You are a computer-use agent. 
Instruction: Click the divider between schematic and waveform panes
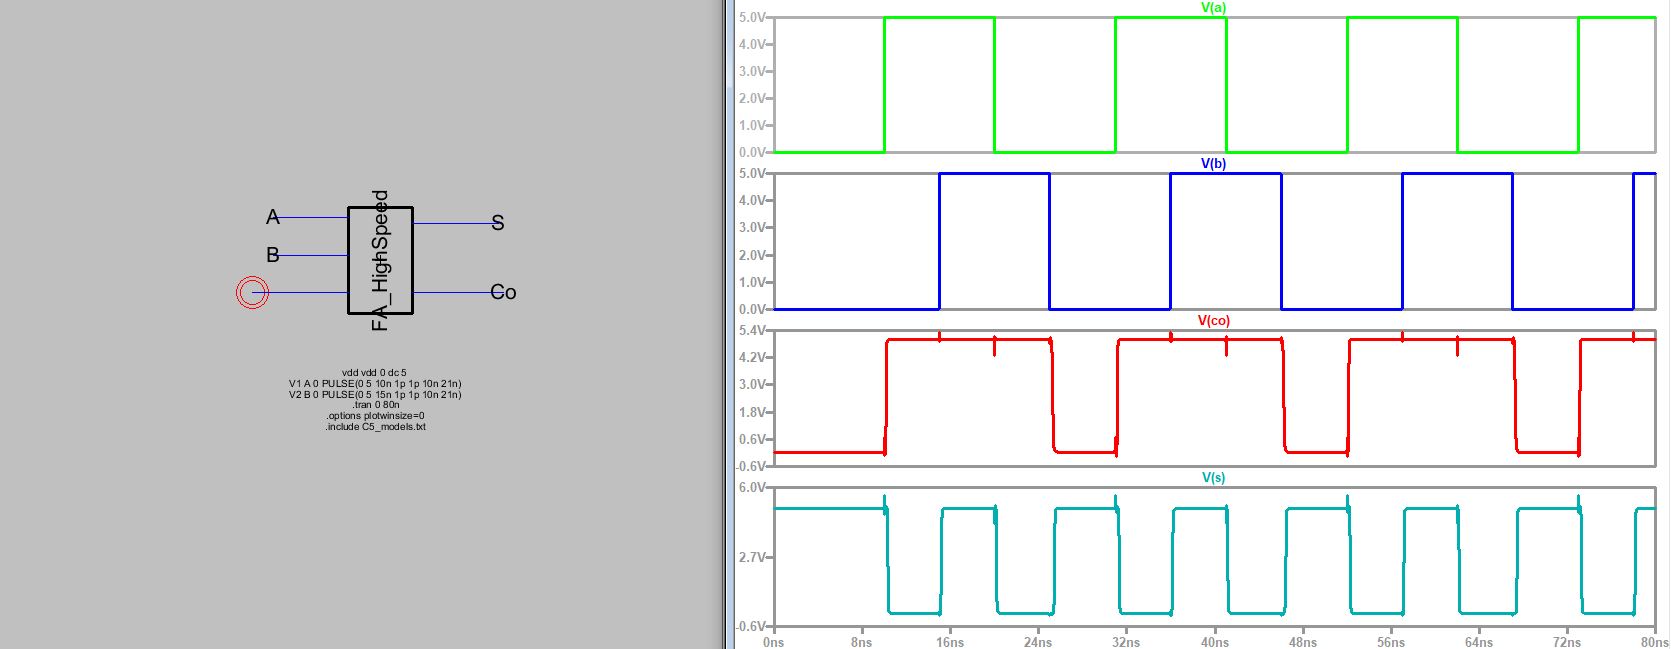pos(725,324)
